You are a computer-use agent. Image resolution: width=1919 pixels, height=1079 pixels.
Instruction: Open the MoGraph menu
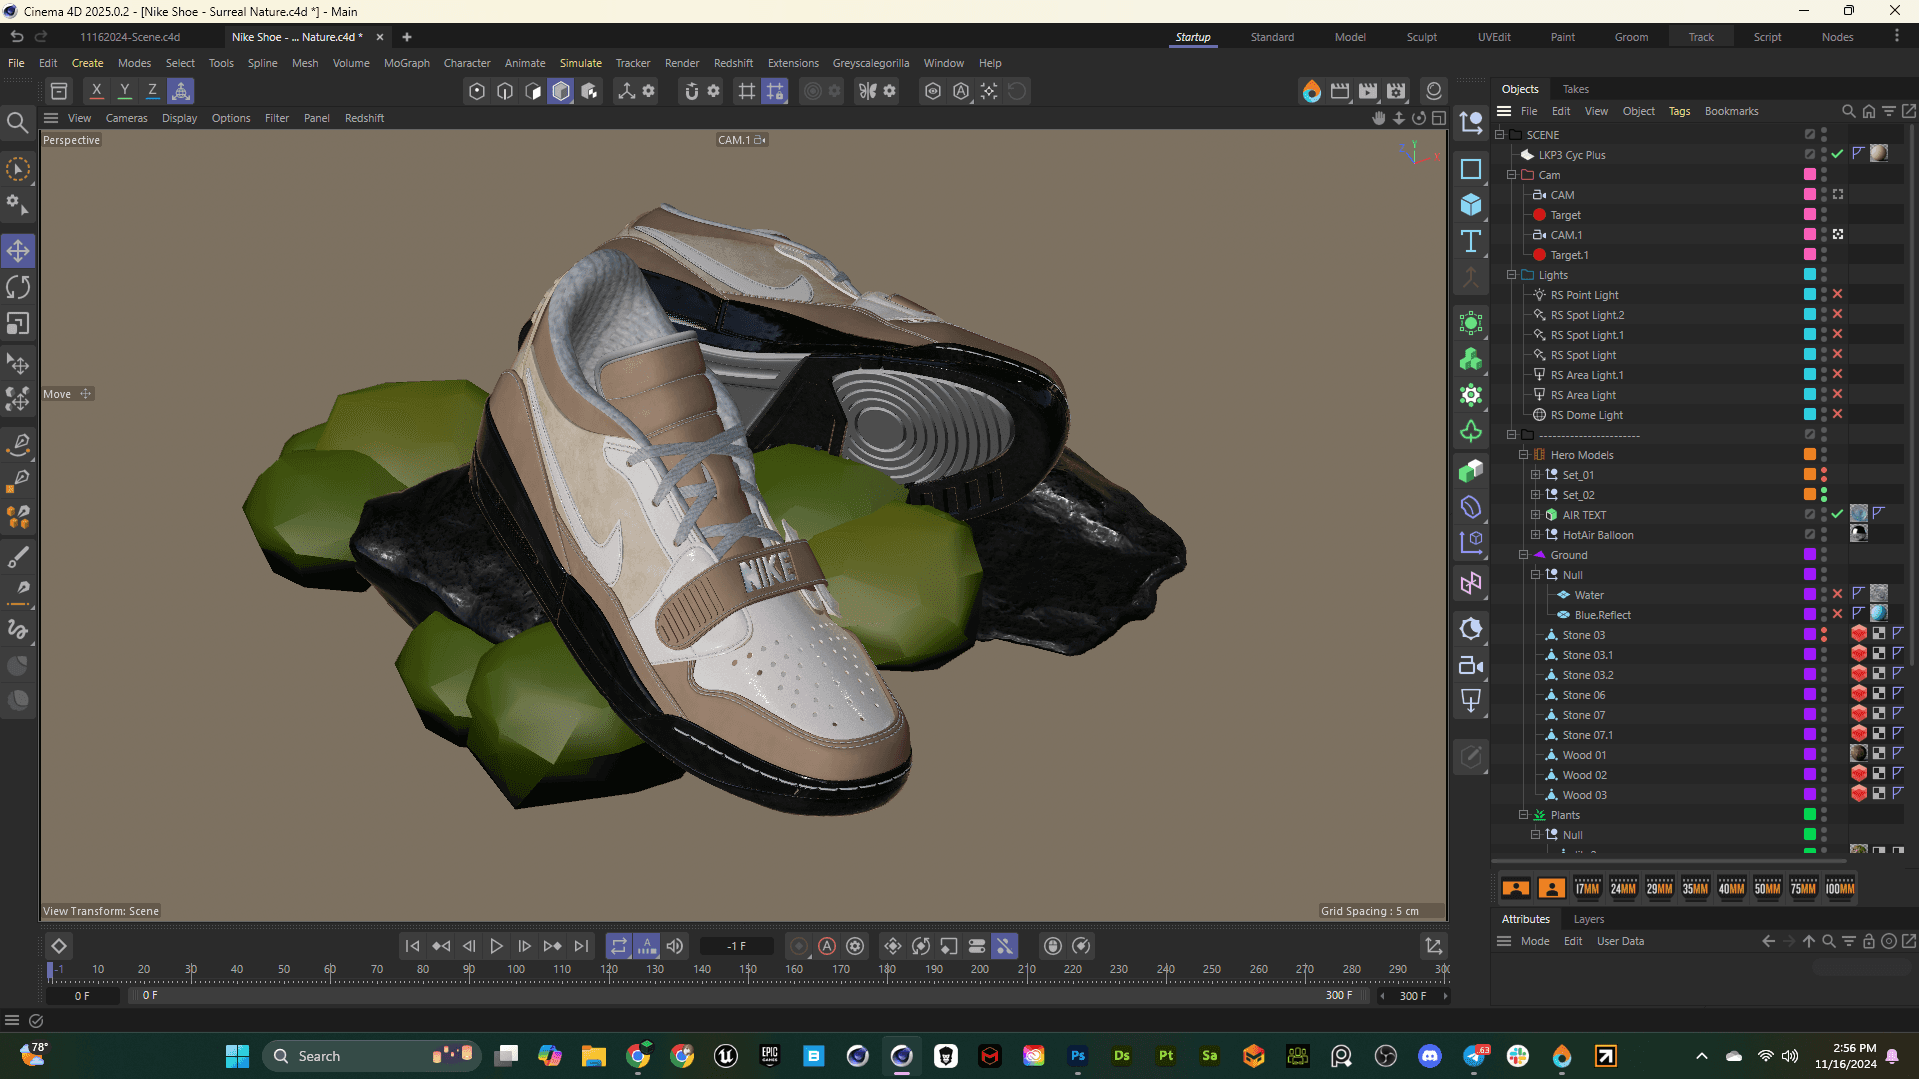tap(406, 63)
